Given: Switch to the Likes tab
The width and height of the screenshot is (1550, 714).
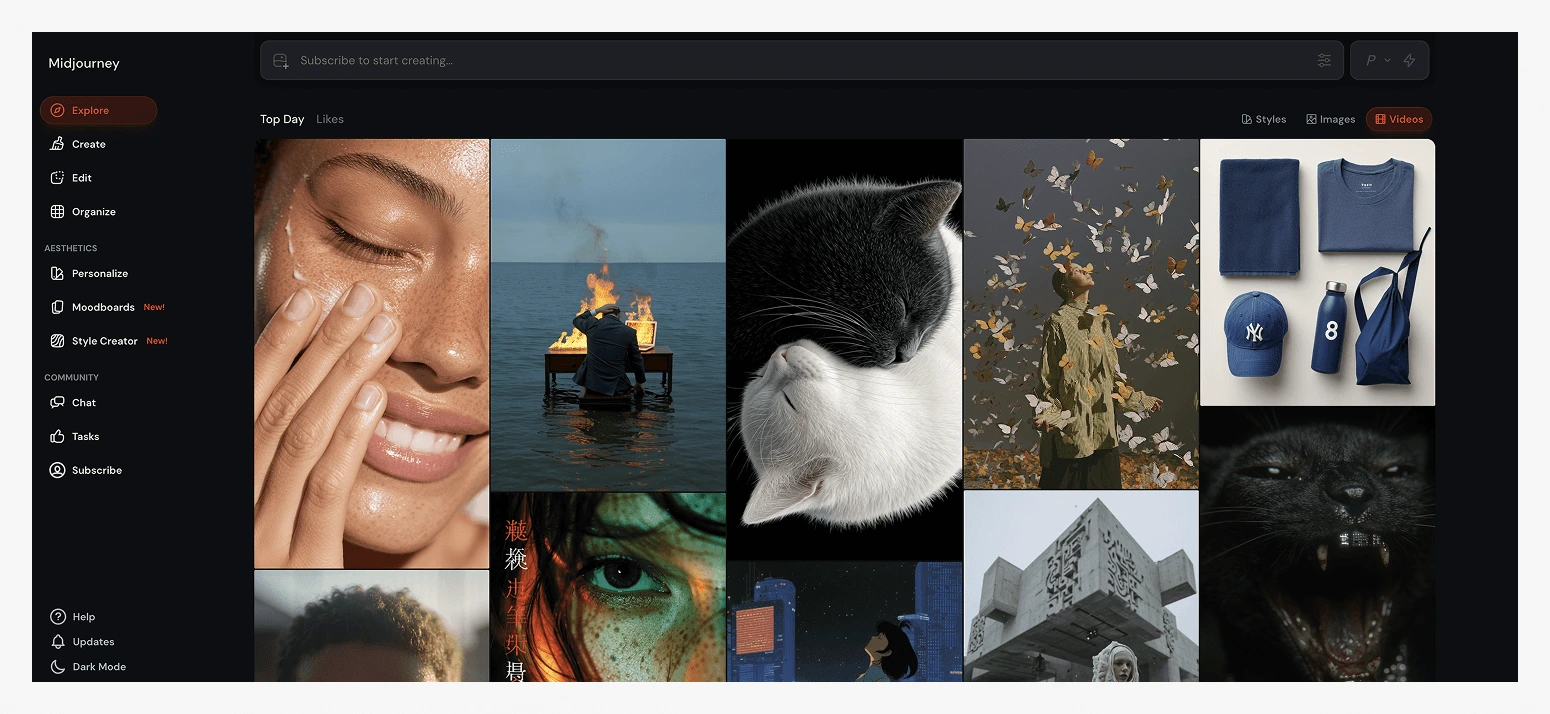Looking at the screenshot, I should pyautogui.click(x=329, y=119).
